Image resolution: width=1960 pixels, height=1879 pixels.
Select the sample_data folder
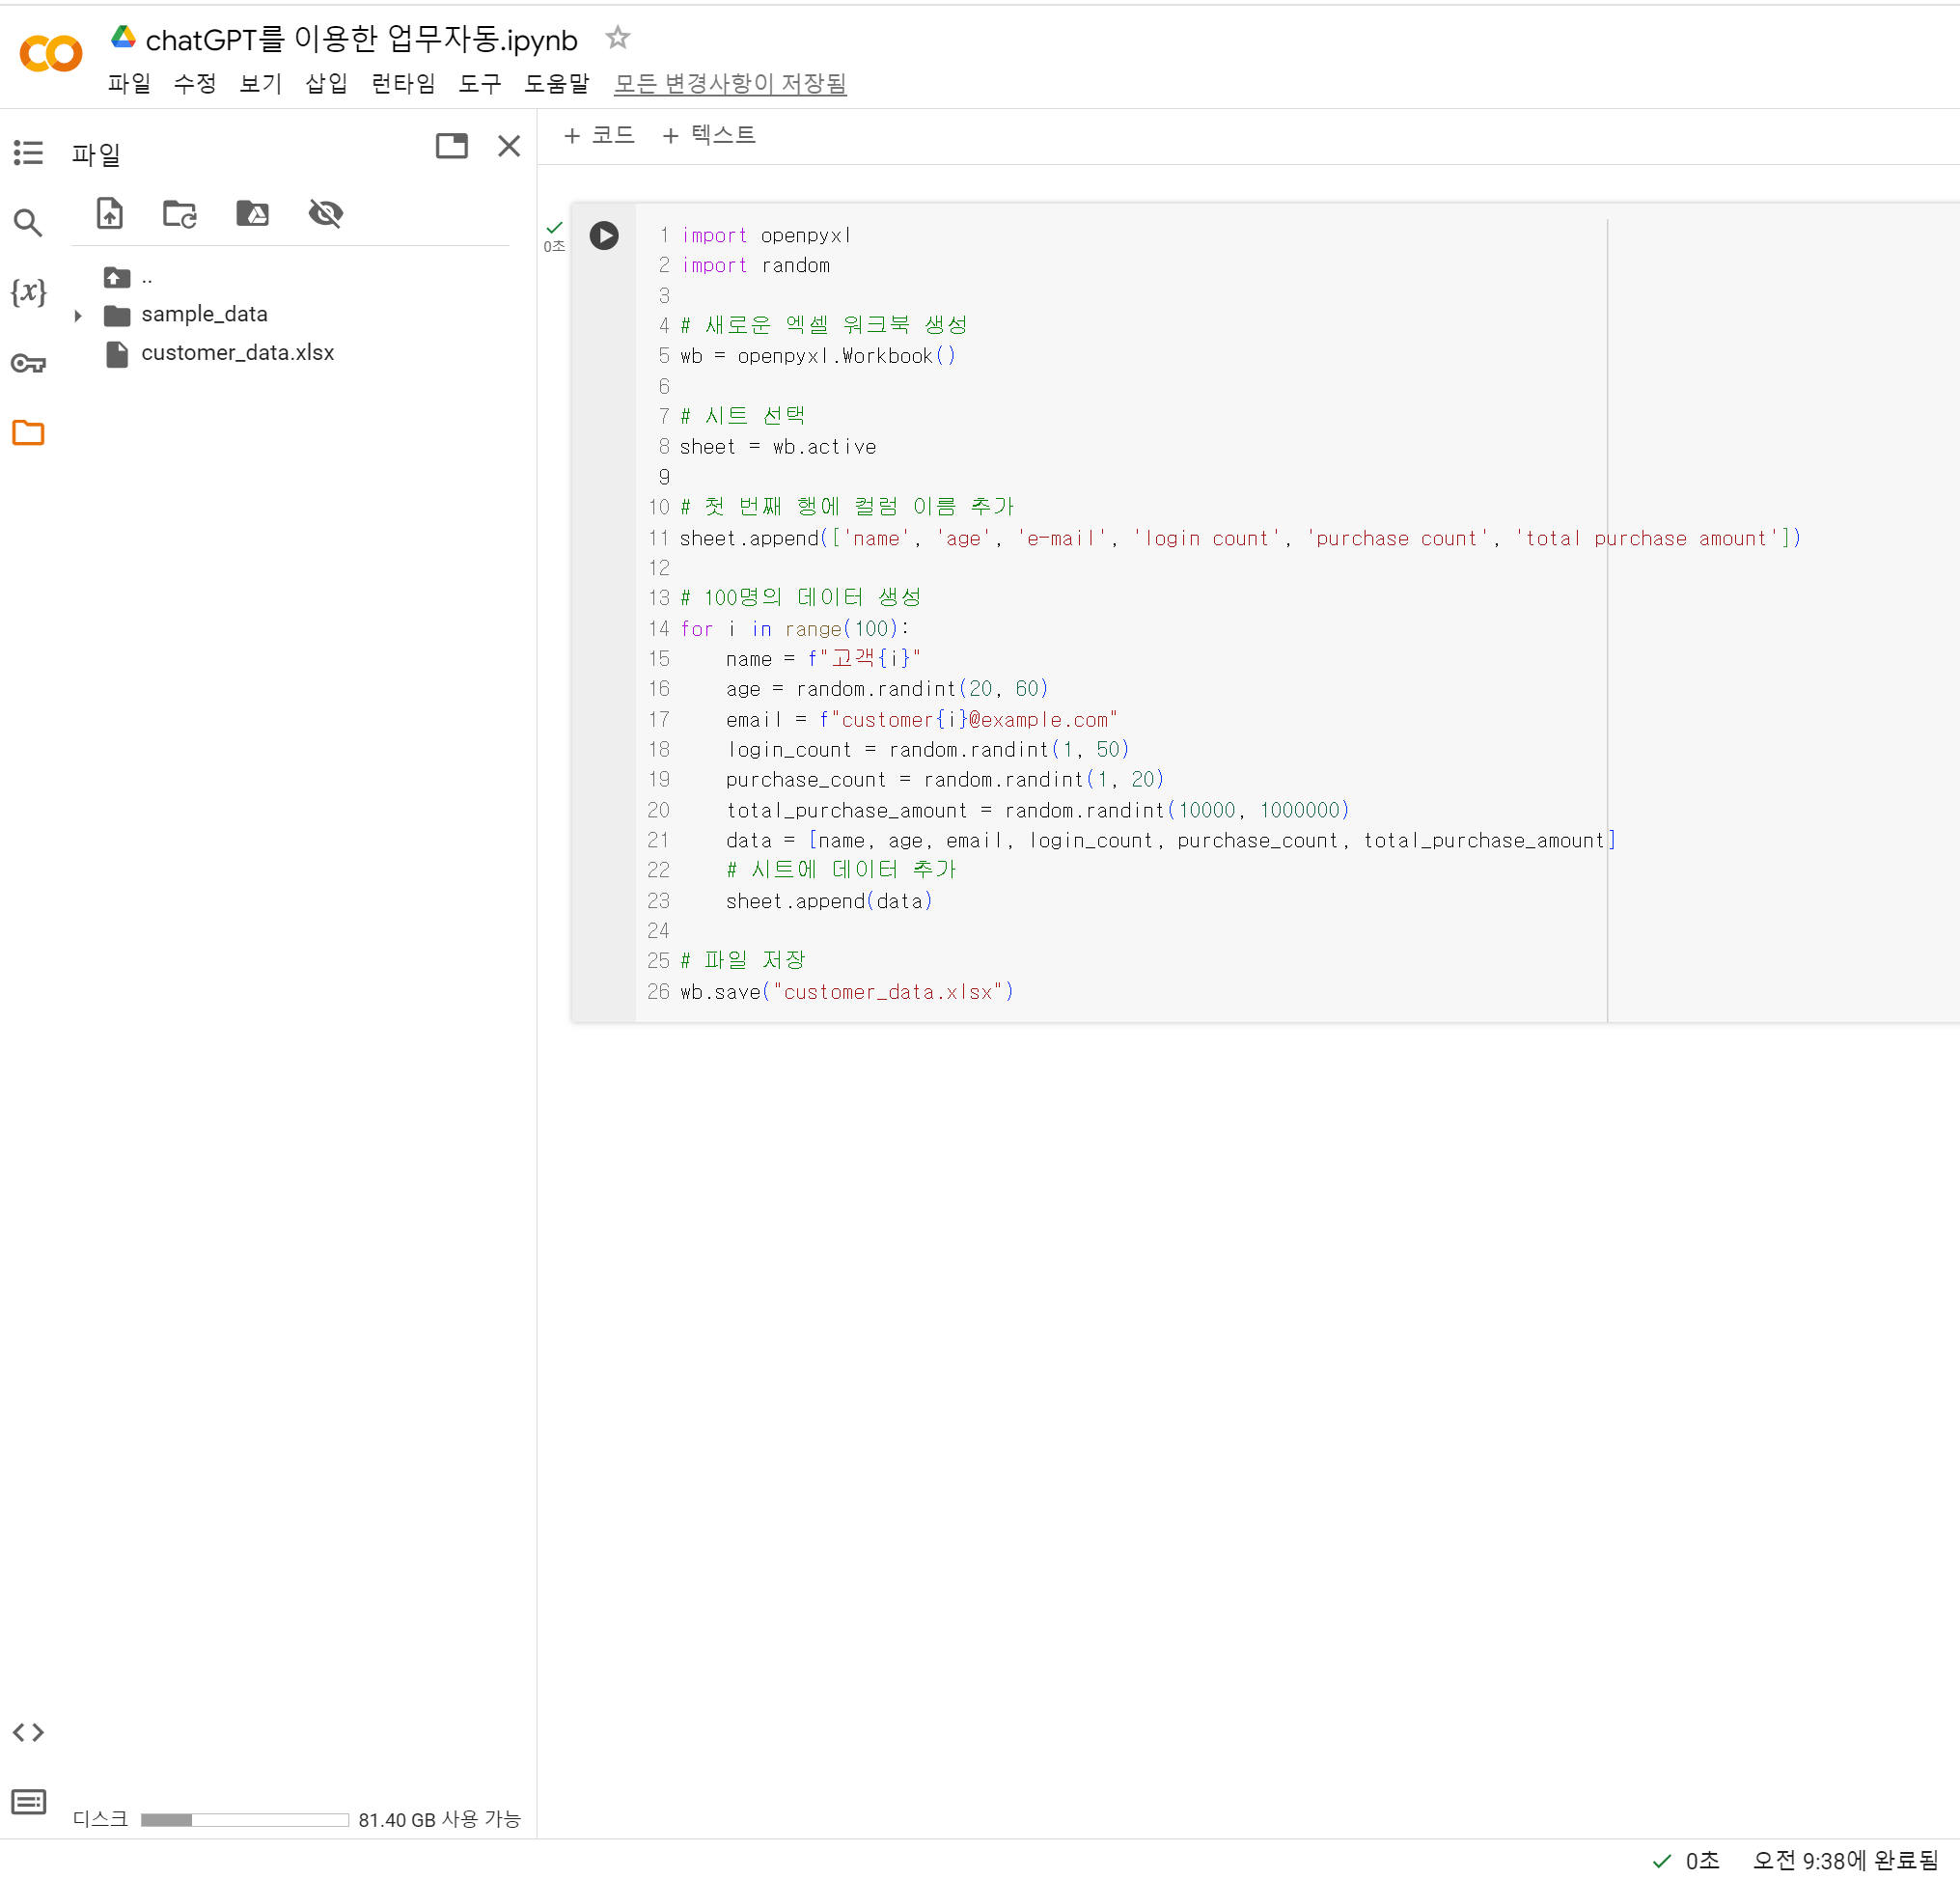[x=204, y=314]
